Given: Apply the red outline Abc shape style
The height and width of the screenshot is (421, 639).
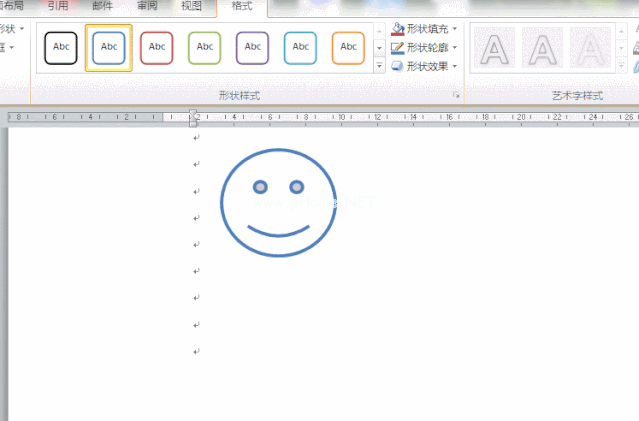Looking at the screenshot, I should pos(157,47).
